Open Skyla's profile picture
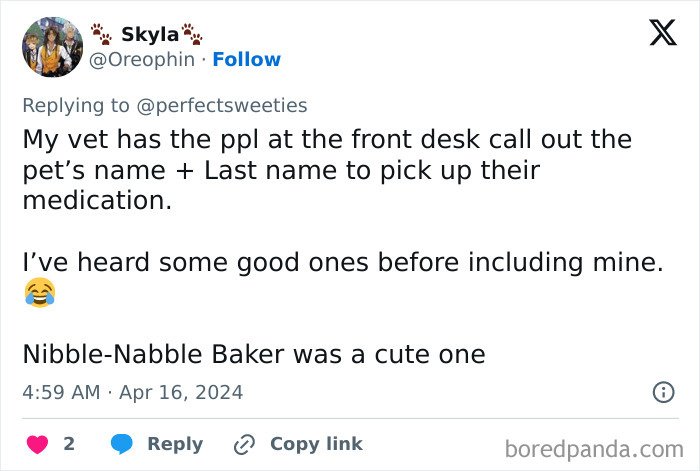This screenshot has height=471, width=700. pyautogui.click(x=52, y=47)
